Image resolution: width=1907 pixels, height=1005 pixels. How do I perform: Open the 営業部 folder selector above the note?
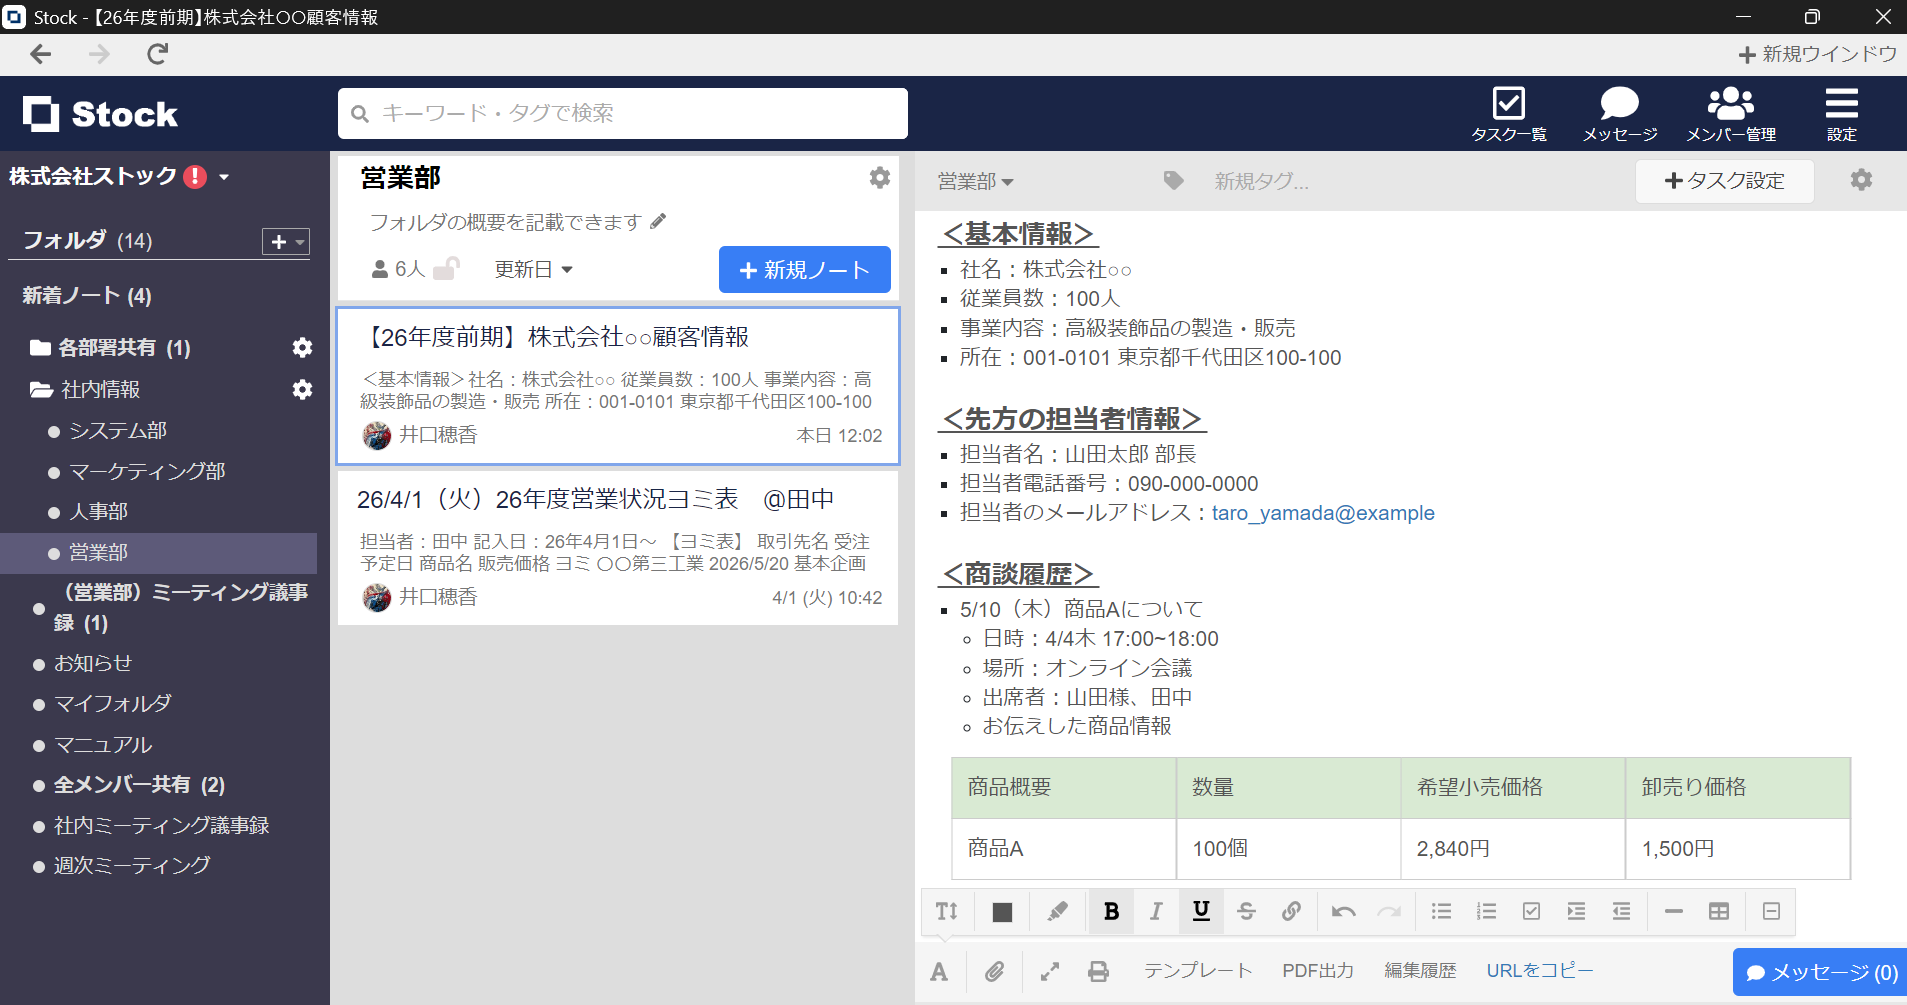click(x=975, y=180)
